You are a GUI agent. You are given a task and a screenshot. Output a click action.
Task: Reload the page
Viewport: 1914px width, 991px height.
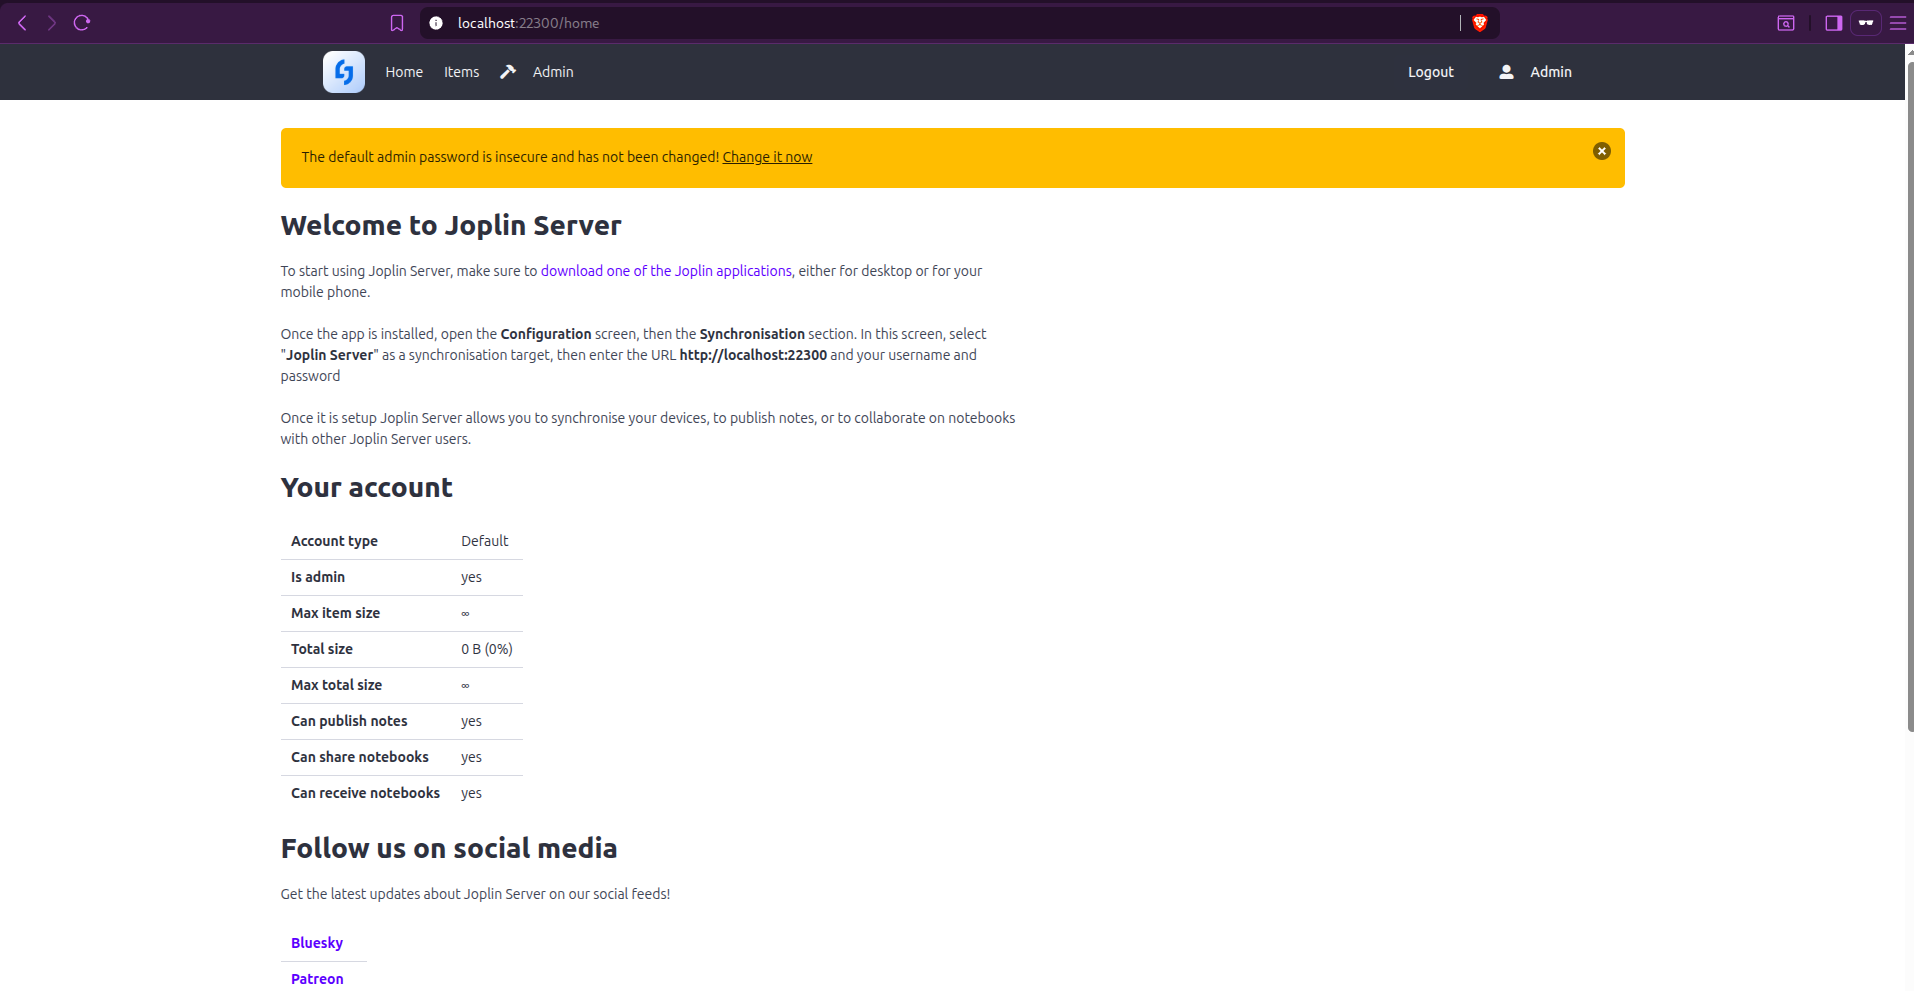click(82, 23)
